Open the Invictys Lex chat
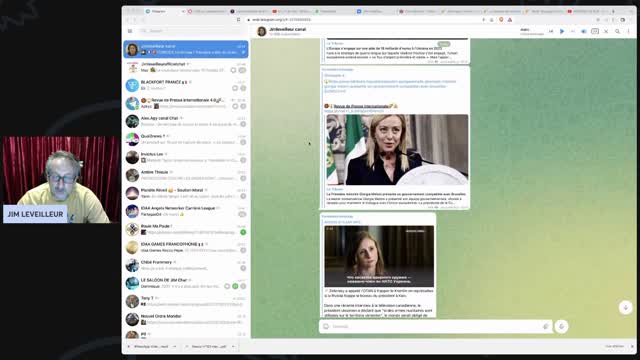 186,157
